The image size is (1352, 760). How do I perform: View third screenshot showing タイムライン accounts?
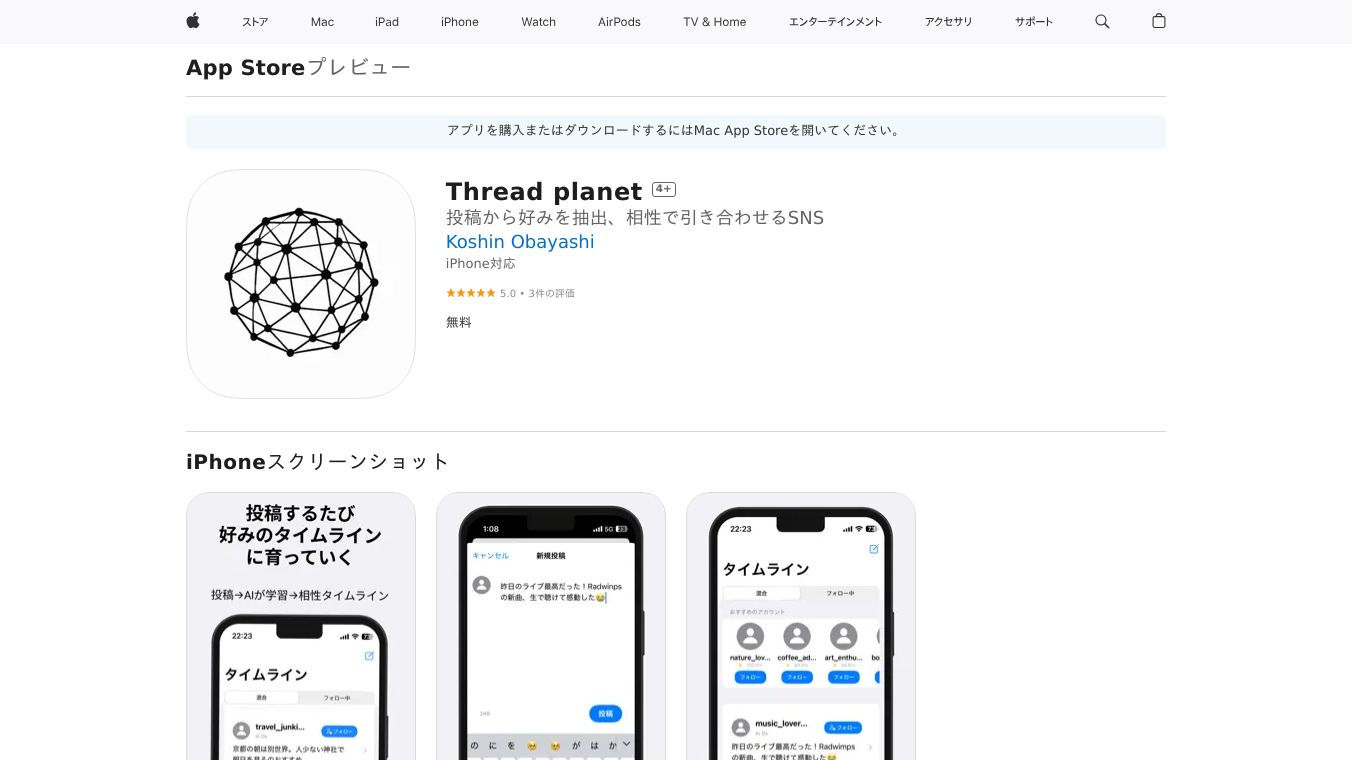[x=801, y=626]
